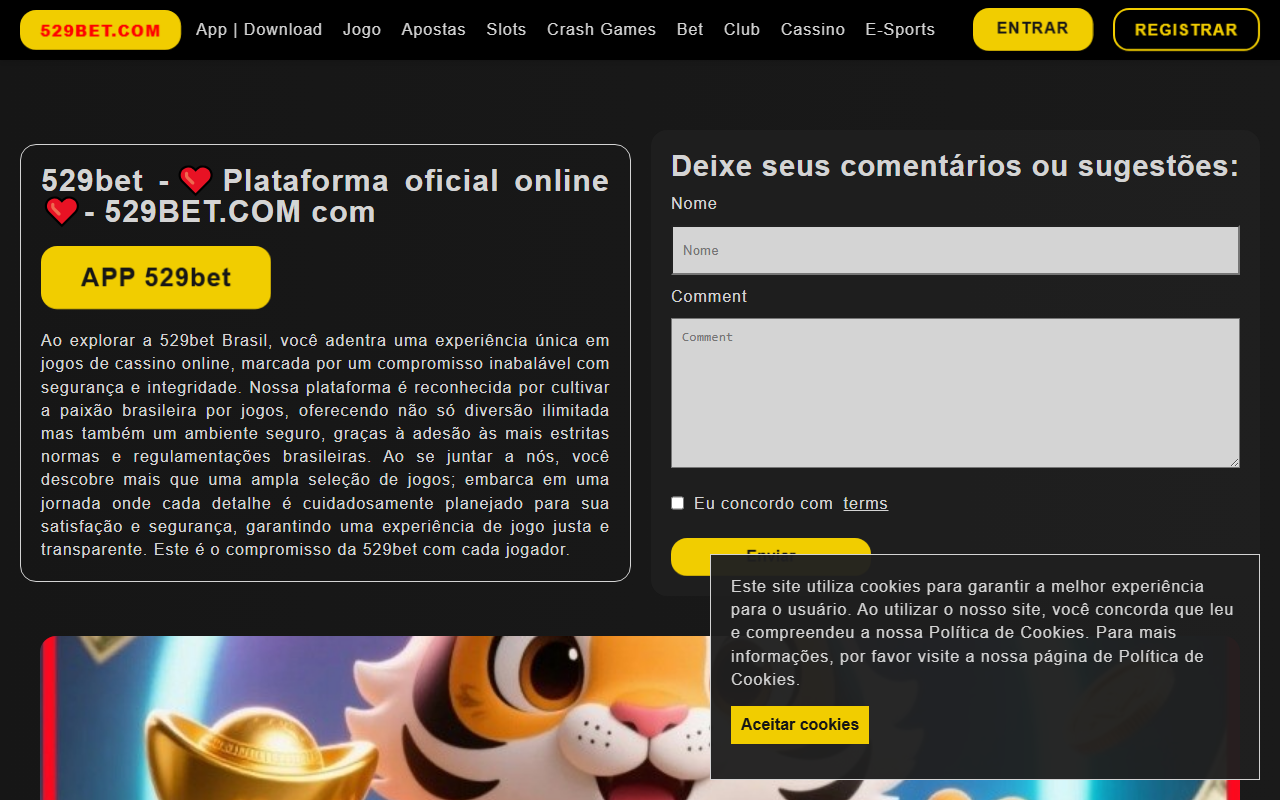
Task: Open the Club navigation item
Action: tap(742, 30)
